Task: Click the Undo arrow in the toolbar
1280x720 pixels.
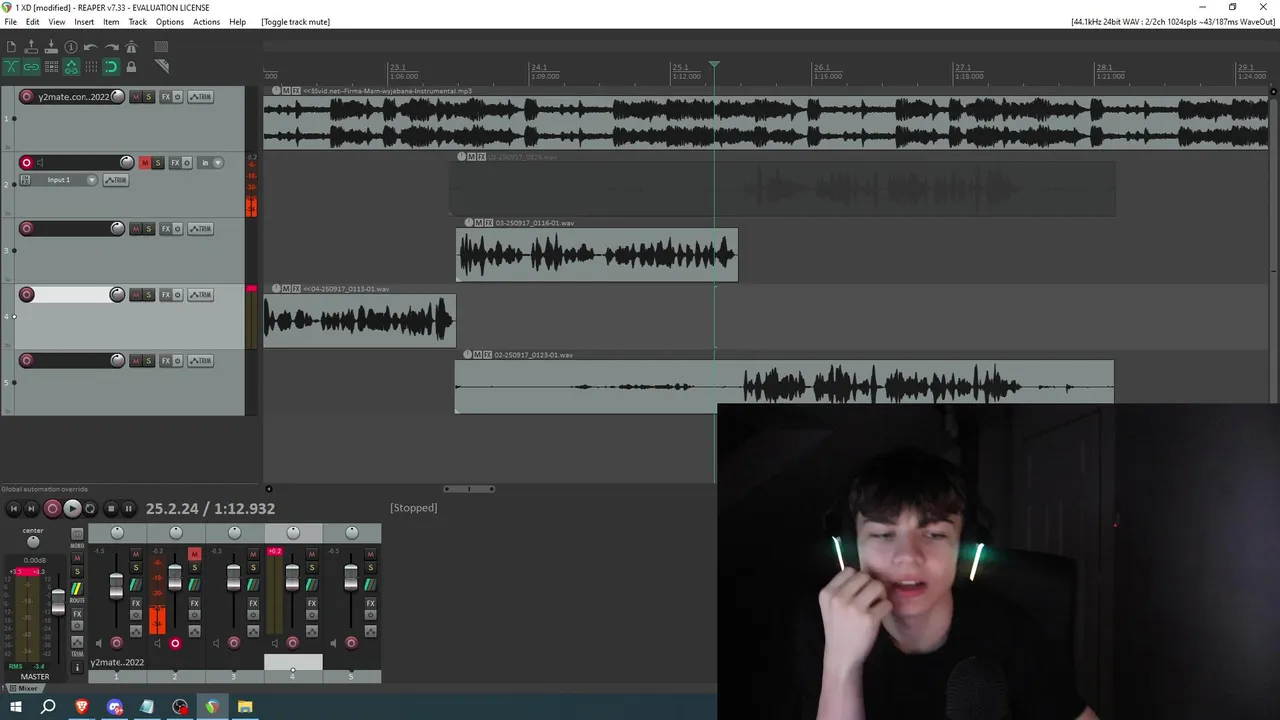Action: (x=91, y=47)
